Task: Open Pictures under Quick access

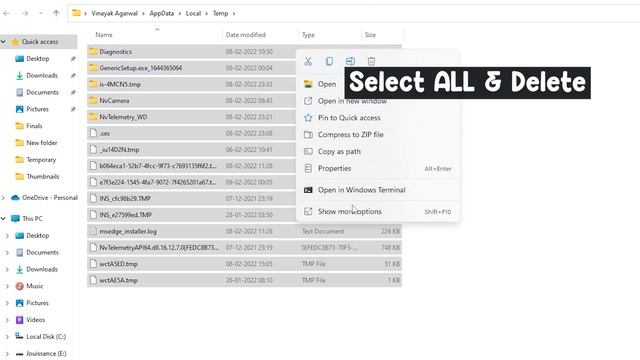Action: tap(38, 109)
